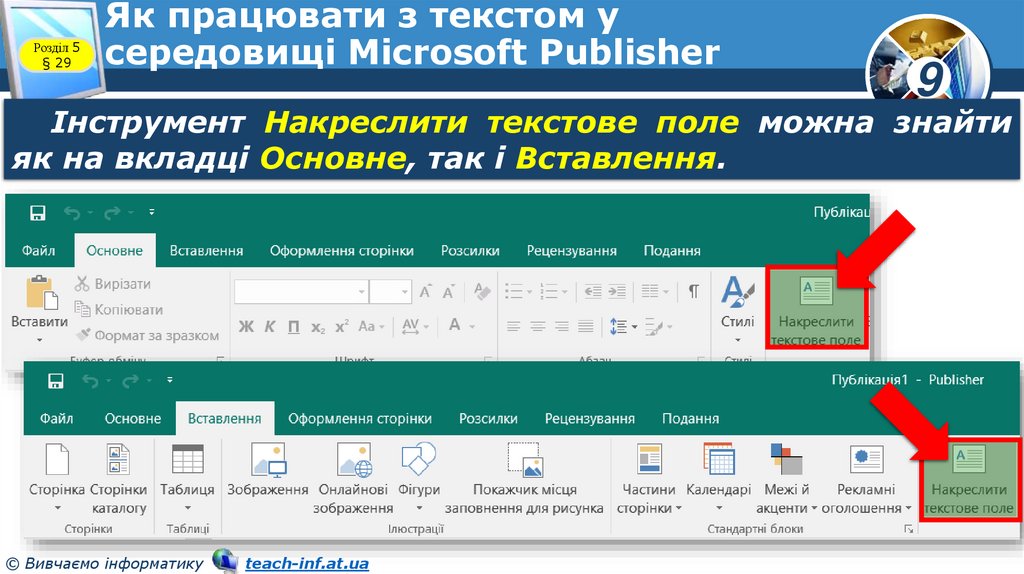Screen dimensions: 1024x574
Task: Open the Розсилки tab in the lower window
Action: (488, 419)
